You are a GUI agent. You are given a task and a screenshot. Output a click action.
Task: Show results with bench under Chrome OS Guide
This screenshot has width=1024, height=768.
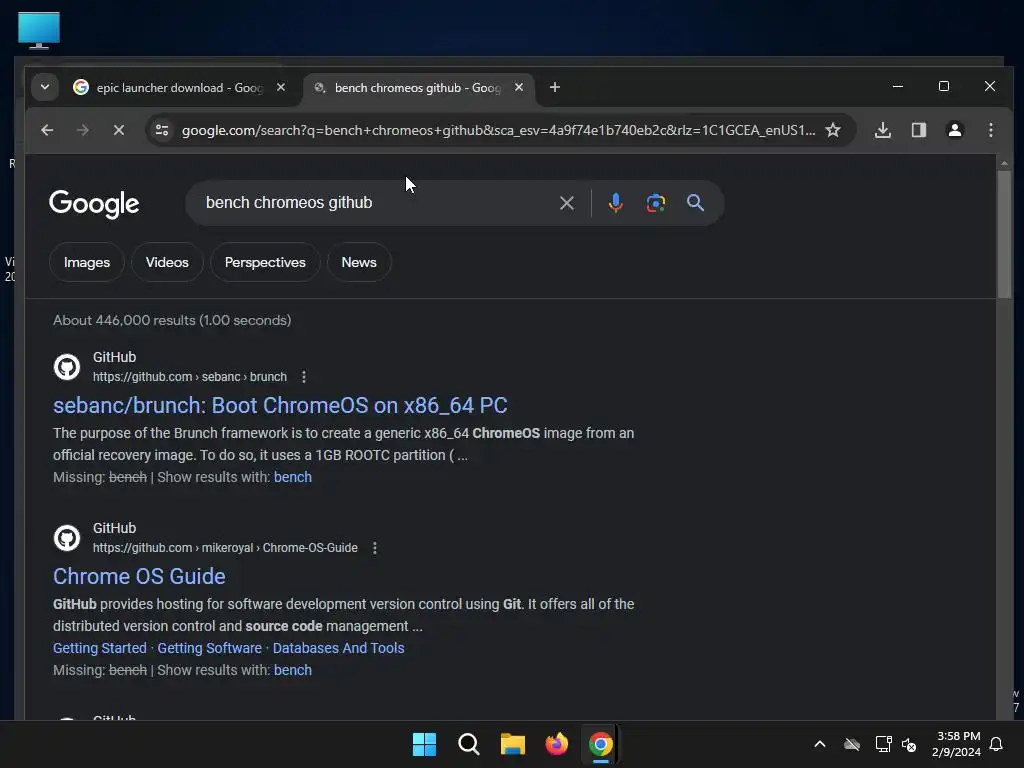[293, 670]
